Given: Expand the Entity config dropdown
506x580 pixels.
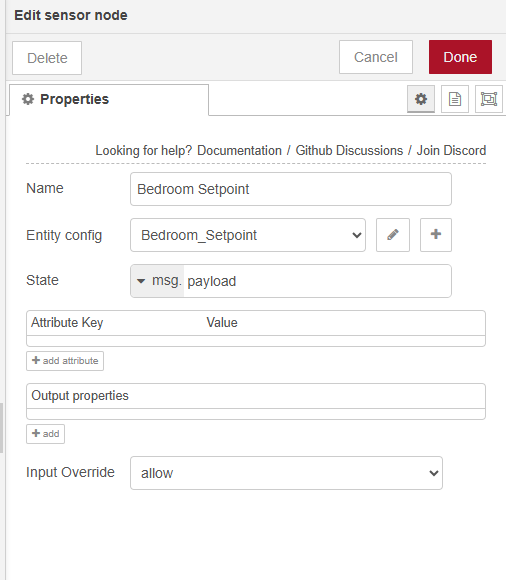Looking at the screenshot, I should coord(248,235).
